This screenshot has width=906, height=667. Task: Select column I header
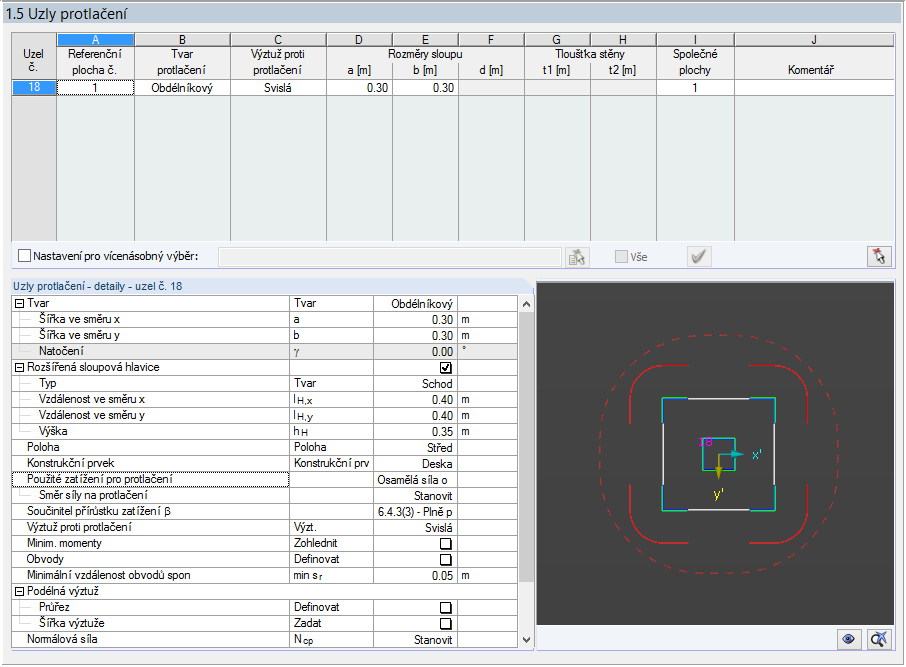695,40
